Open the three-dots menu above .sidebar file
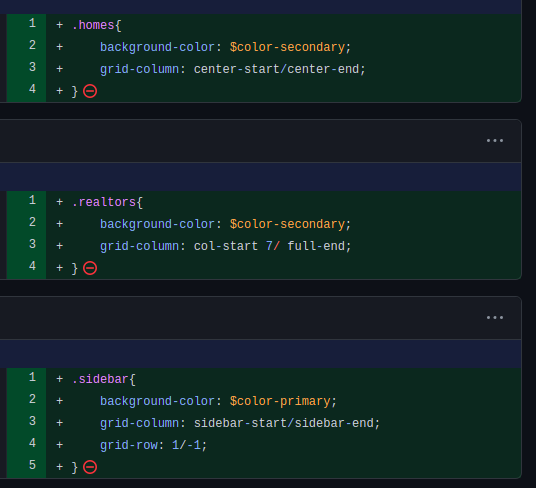The width and height of the screenshot is (536, 488). tap(495, 317)
